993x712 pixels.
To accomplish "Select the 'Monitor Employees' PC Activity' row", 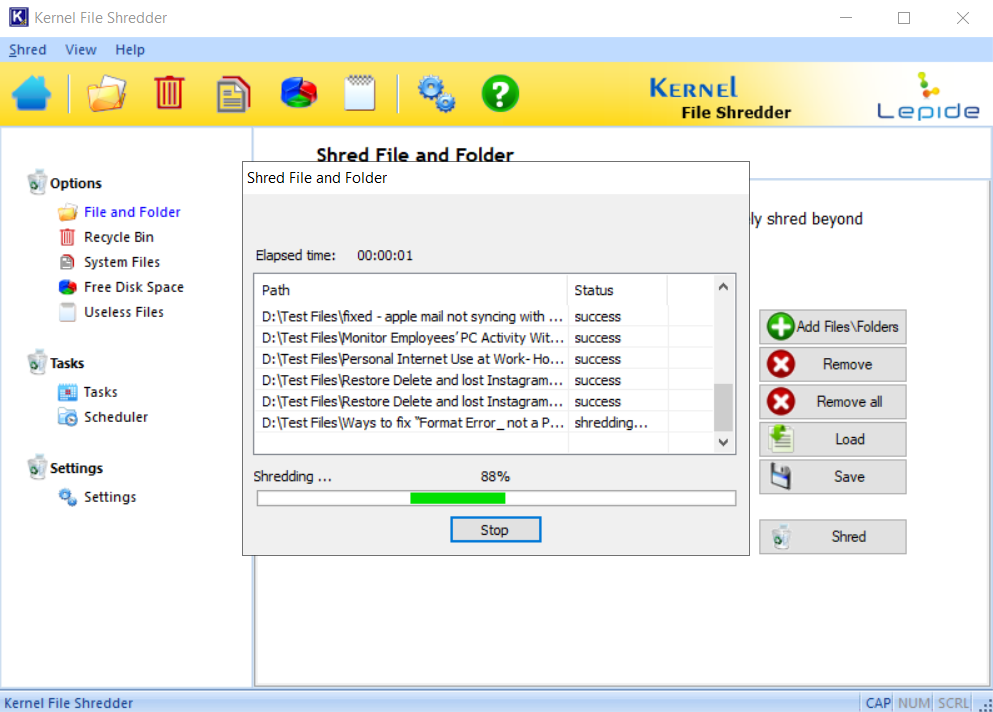I will tap(484, 338).
